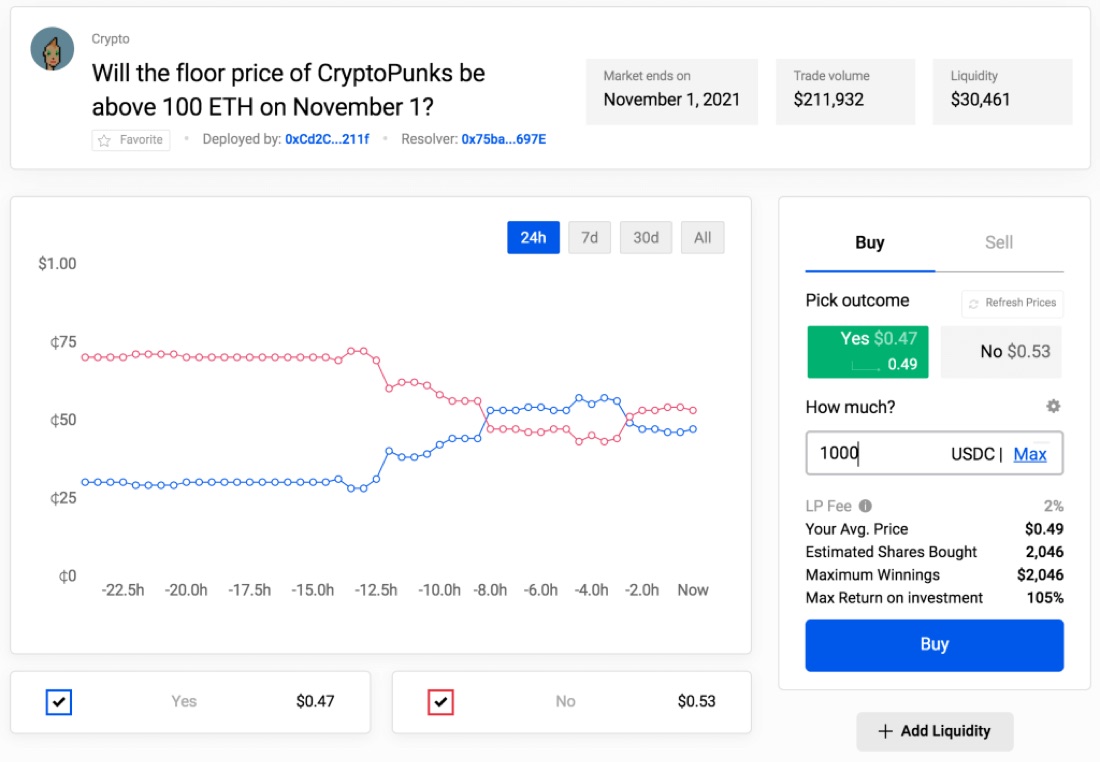This screenshot has width=1100, height=762.
Task: Click Refresh Prices button
Action: 1012,303
